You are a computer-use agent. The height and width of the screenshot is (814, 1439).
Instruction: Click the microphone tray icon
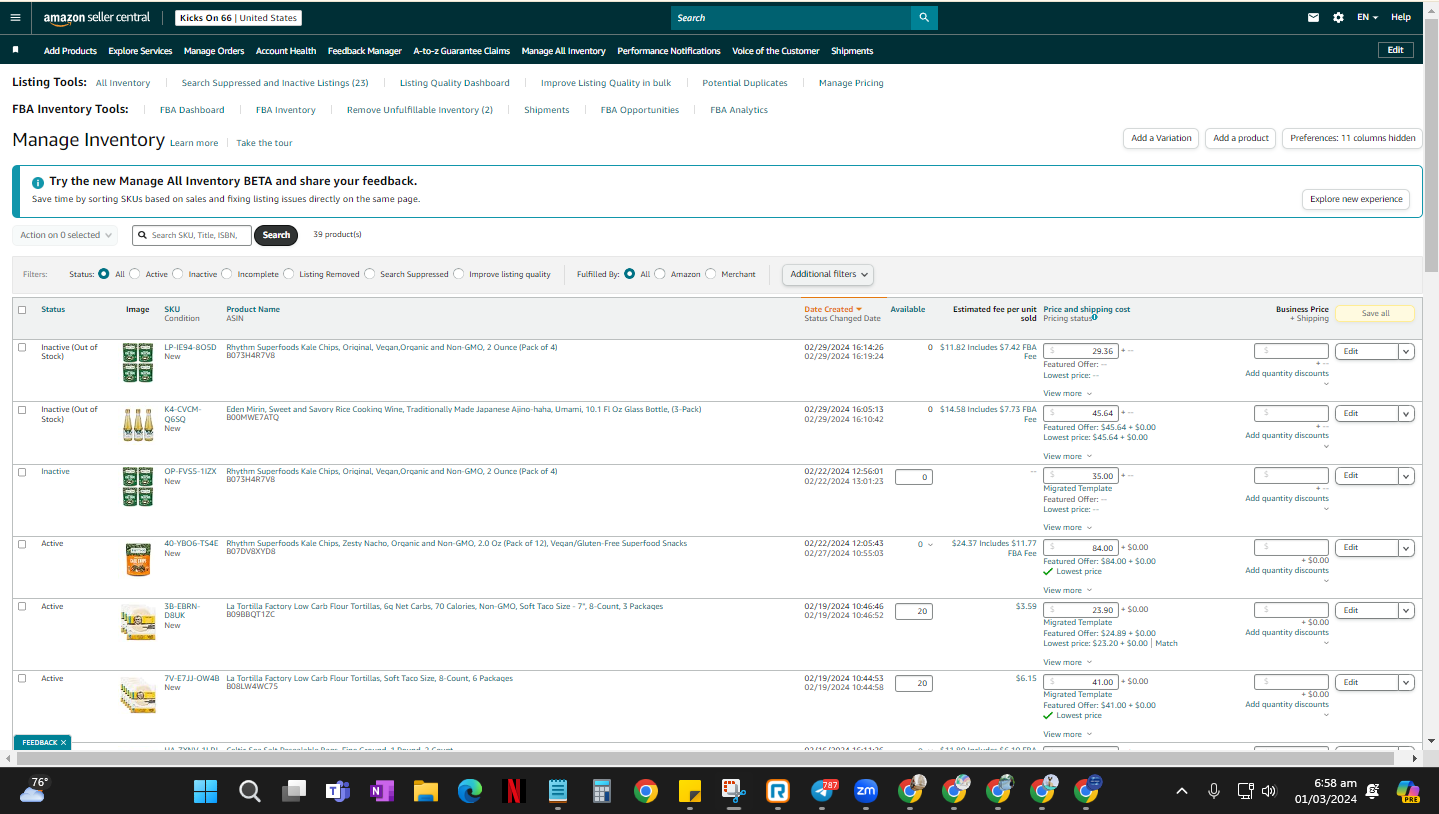[x=1214, y=791]
